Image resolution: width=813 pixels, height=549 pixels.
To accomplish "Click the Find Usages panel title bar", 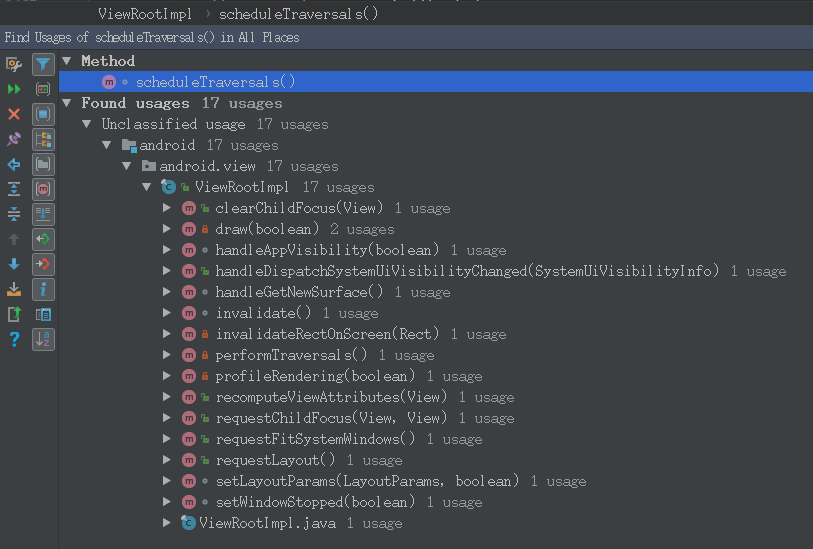I will click(x=406, y=37).
